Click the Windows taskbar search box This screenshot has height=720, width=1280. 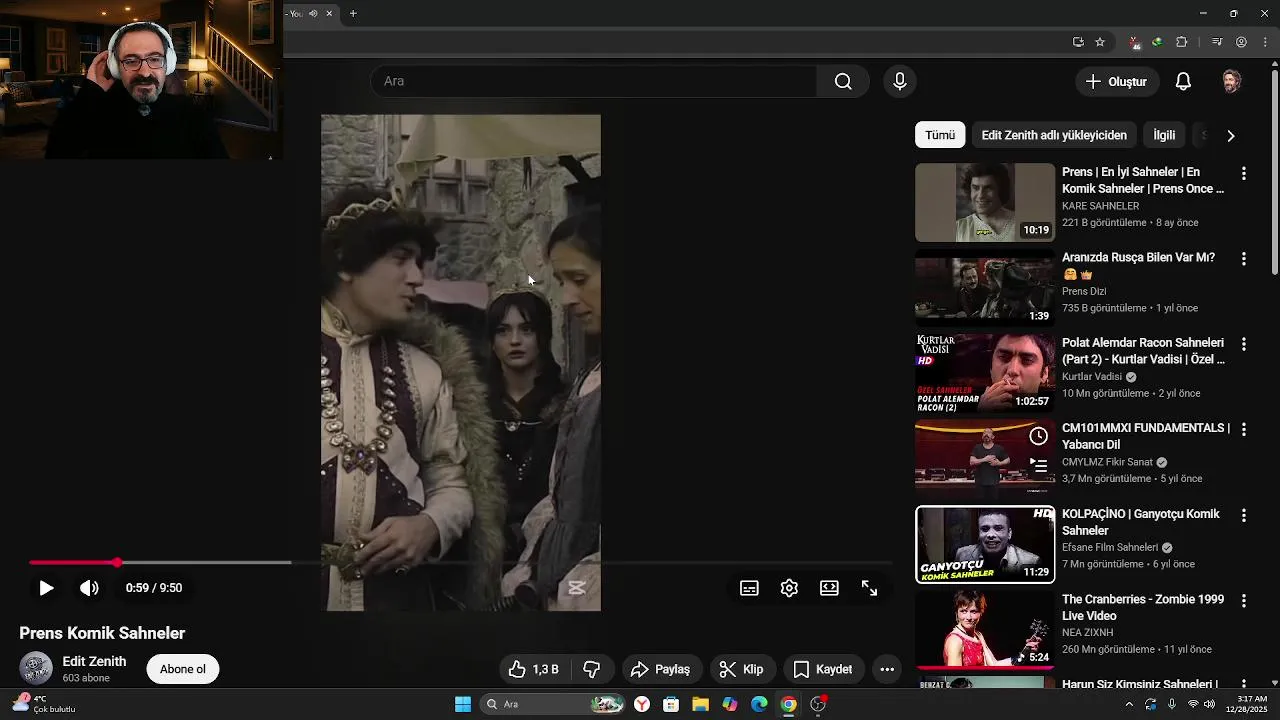[x=554, y=704]
